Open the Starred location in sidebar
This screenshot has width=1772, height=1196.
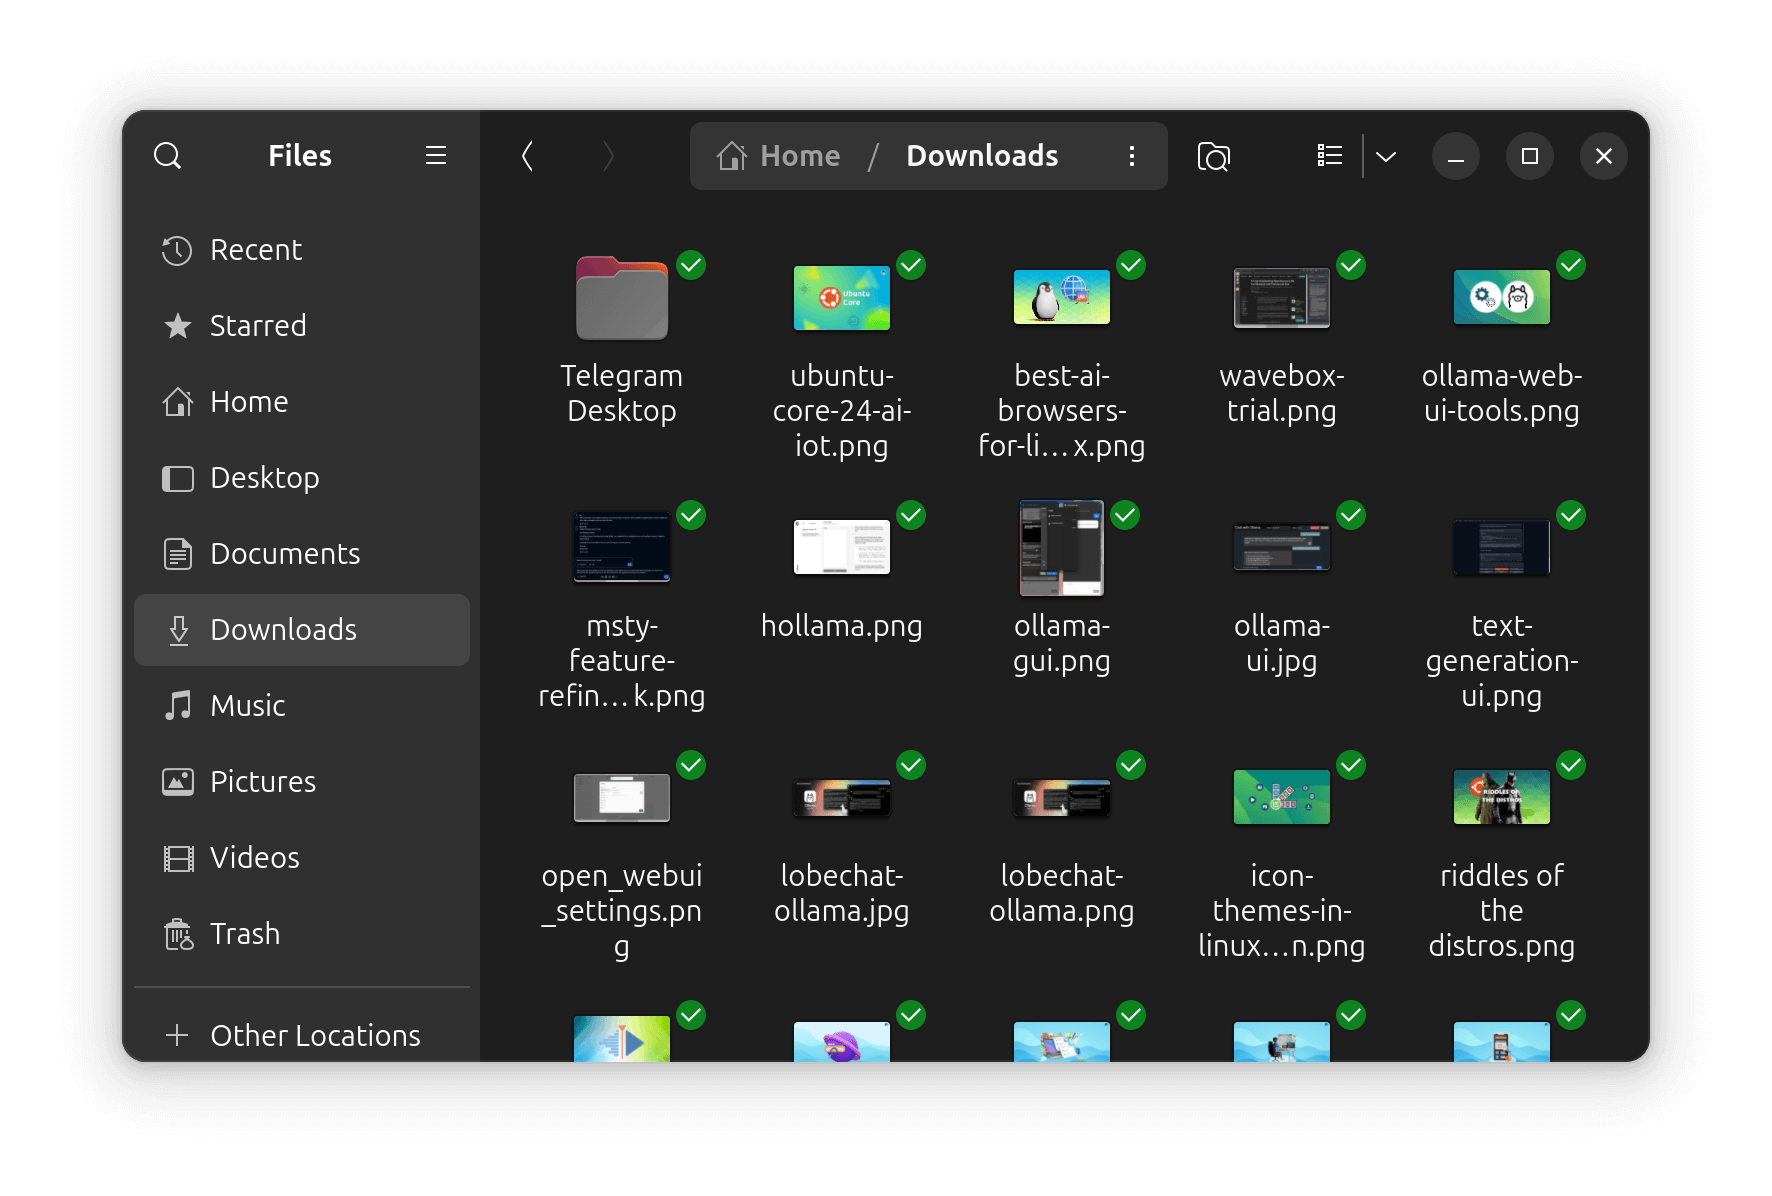click(x=257, y=325)
